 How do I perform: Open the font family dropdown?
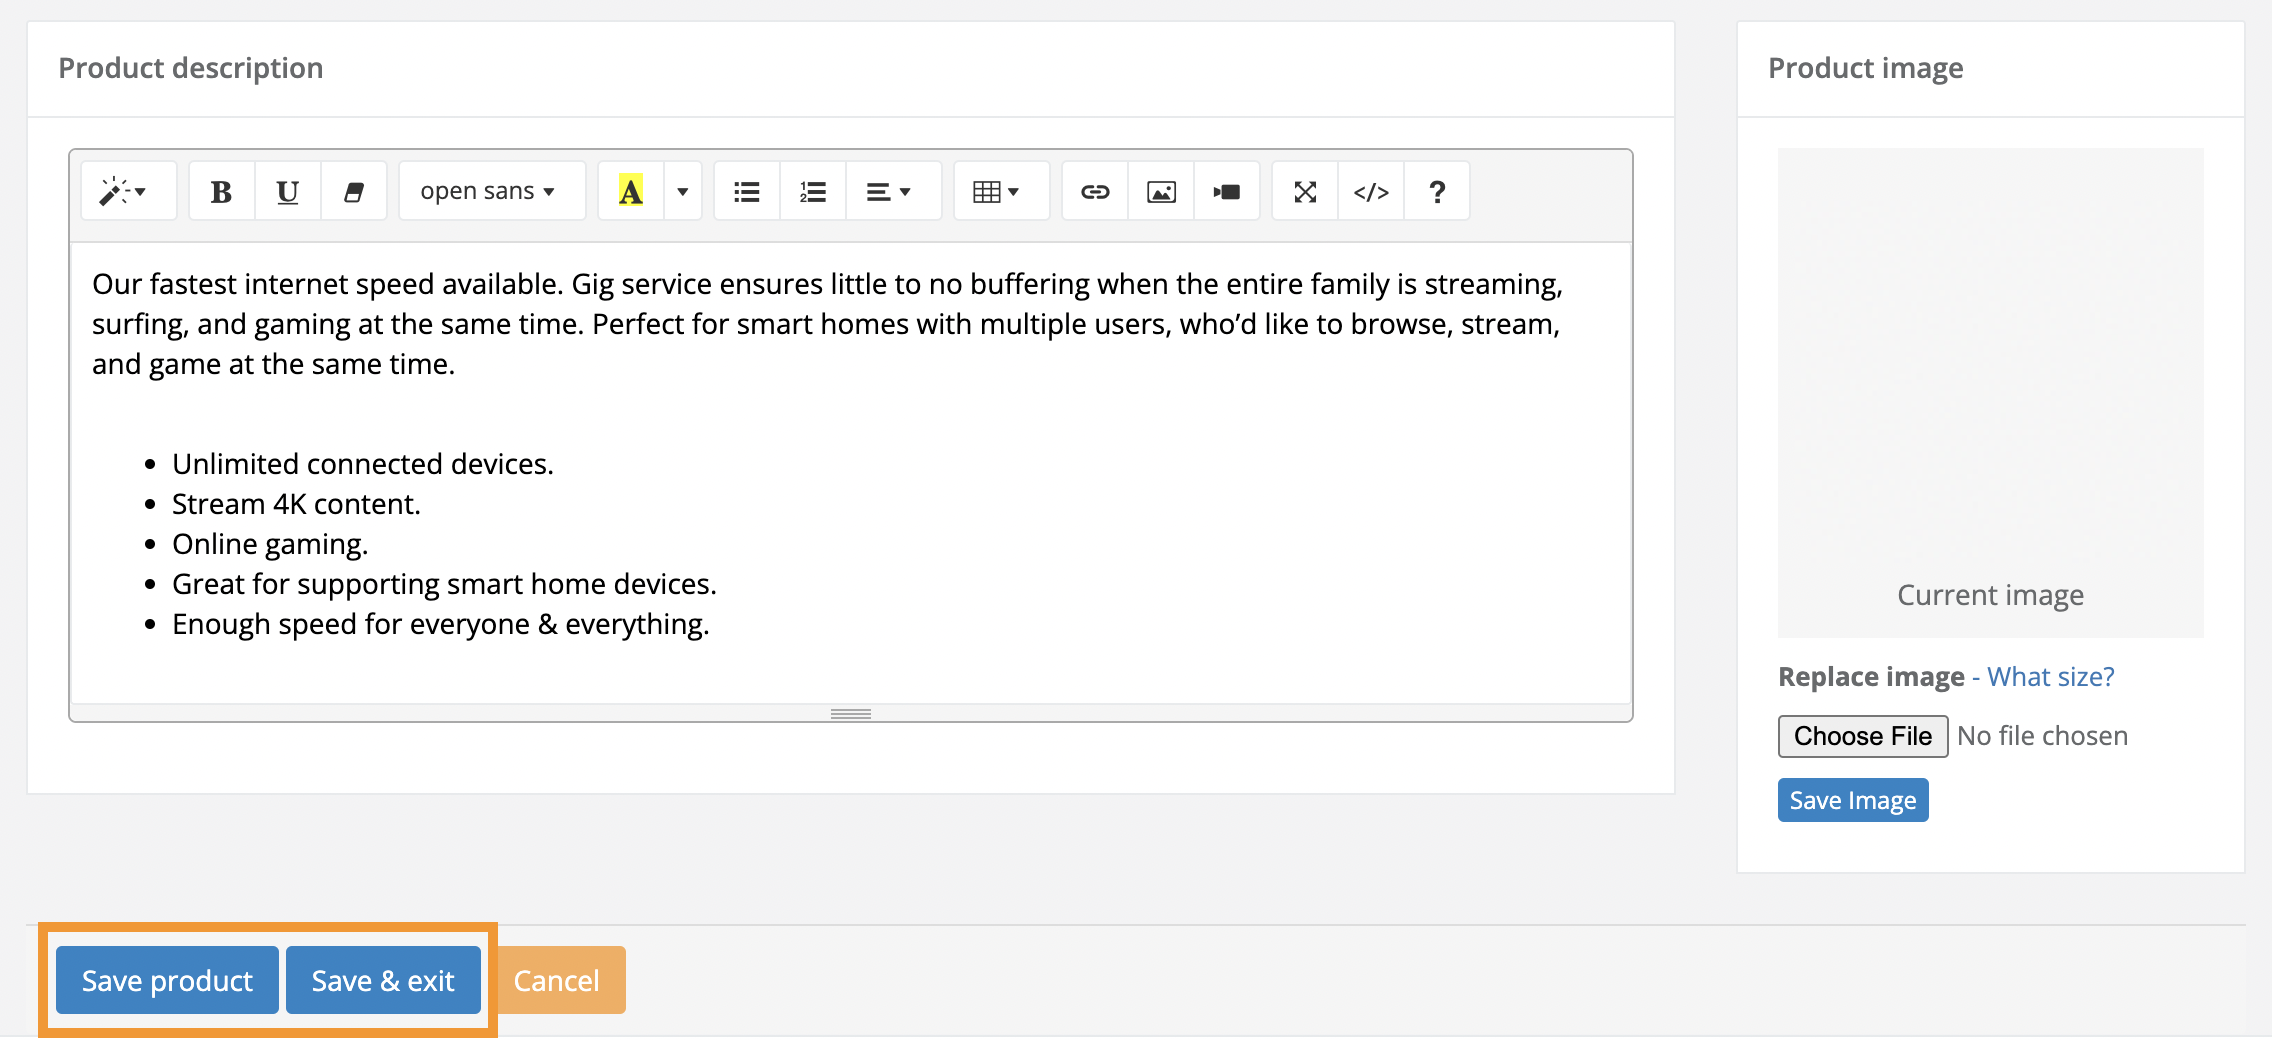tap(490, 190)
